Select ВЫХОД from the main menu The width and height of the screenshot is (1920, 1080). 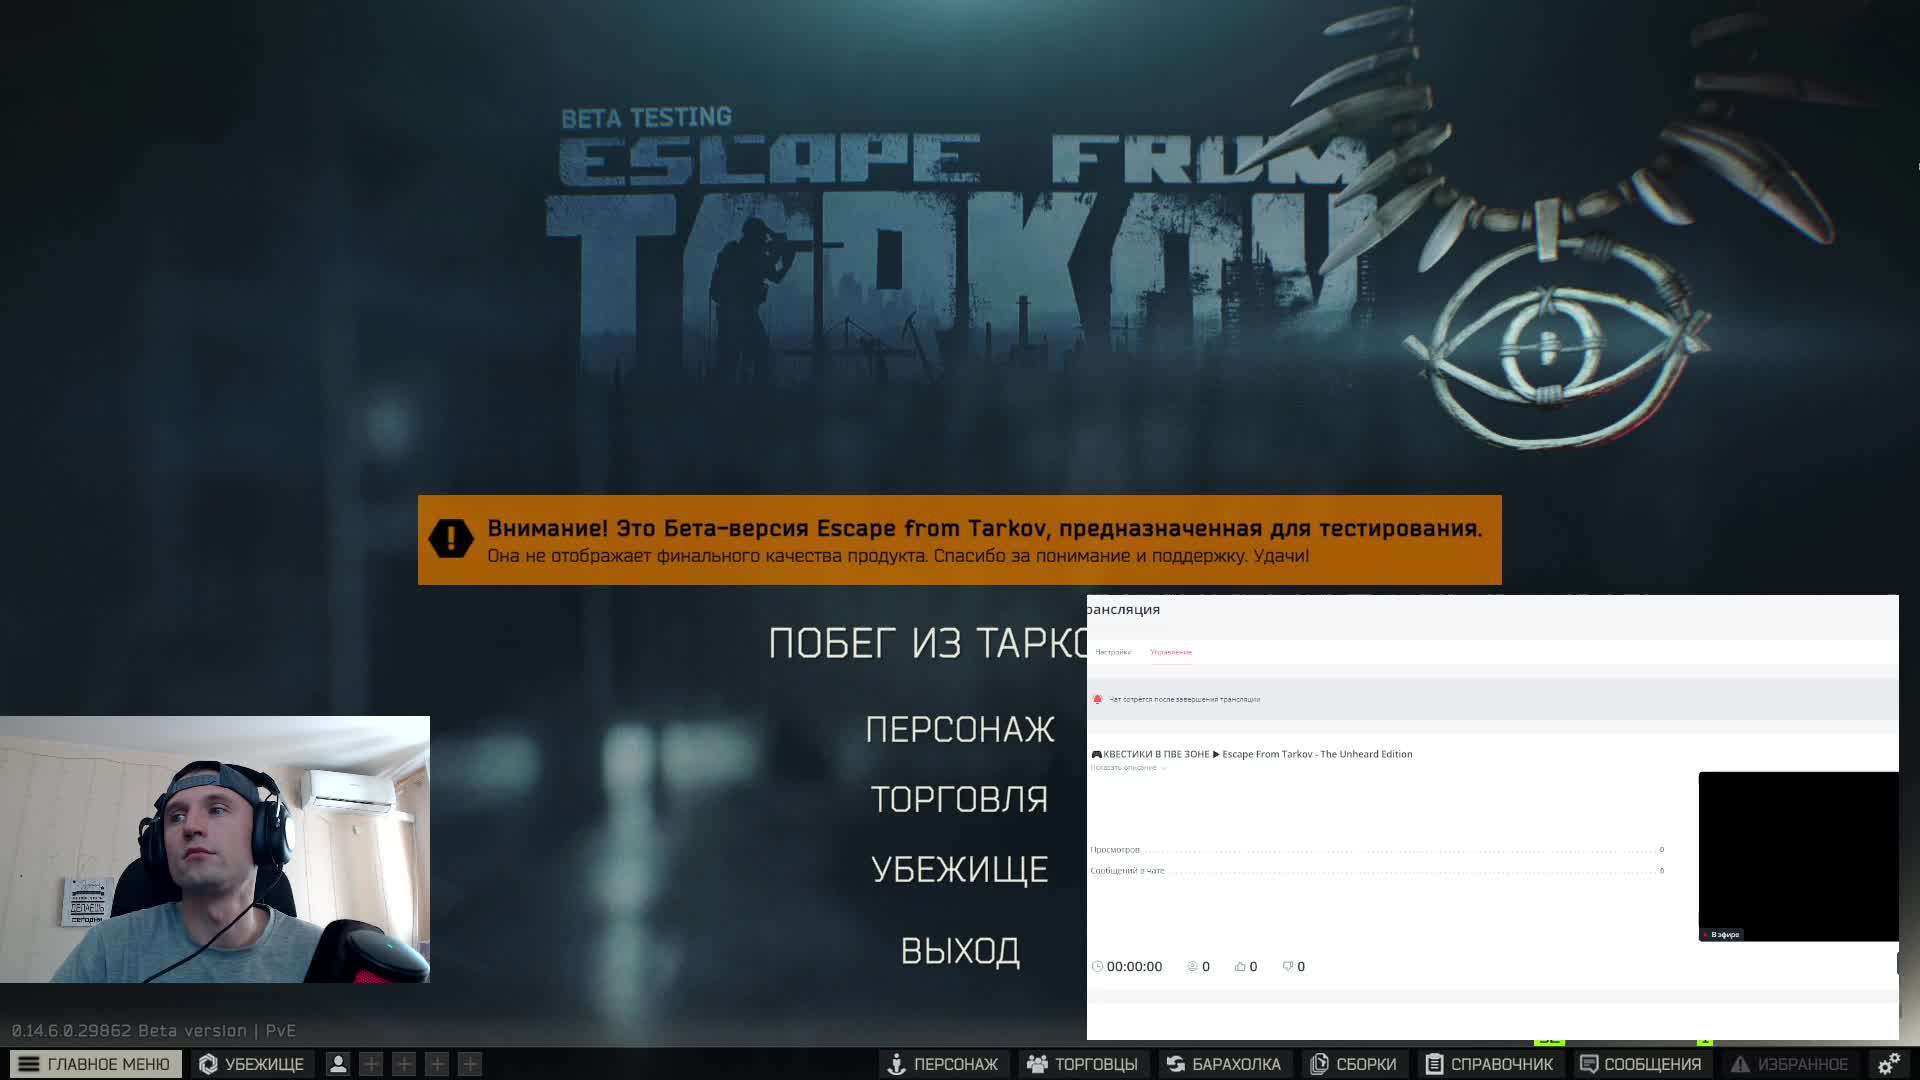point(961,951)
